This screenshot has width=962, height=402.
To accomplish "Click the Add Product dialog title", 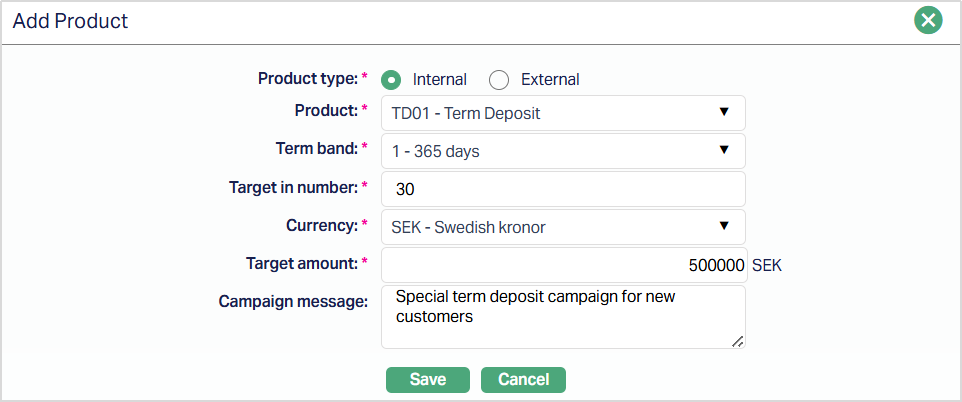I will [x=70, y=20].
